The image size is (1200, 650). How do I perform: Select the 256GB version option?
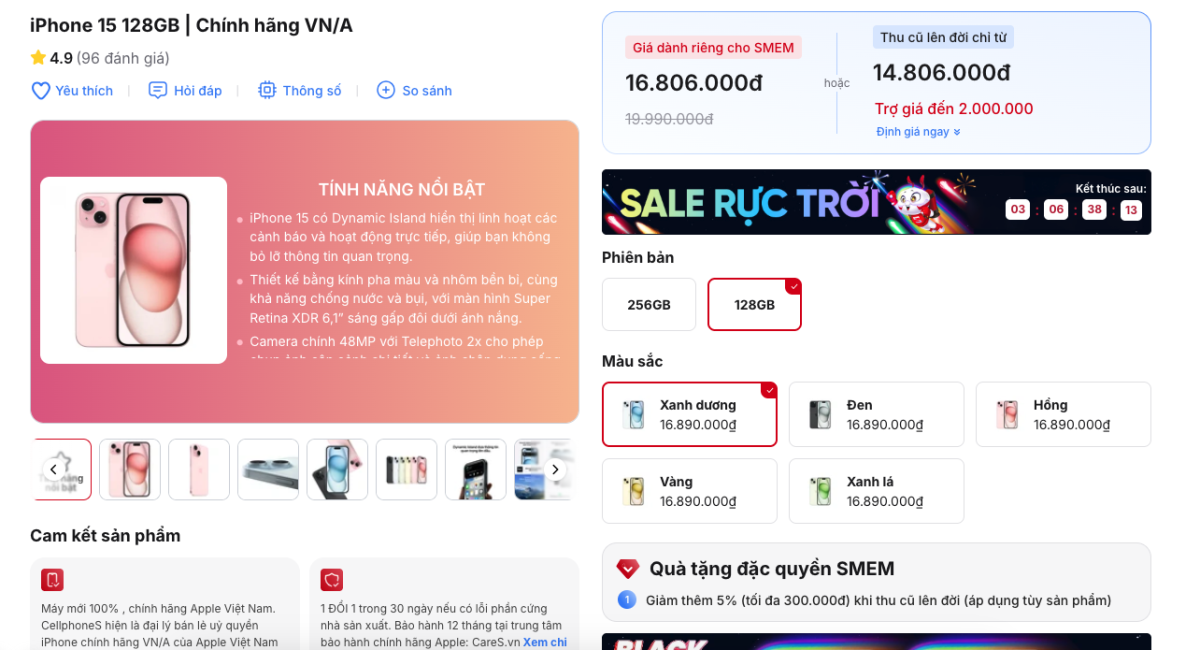pos(649,305)
